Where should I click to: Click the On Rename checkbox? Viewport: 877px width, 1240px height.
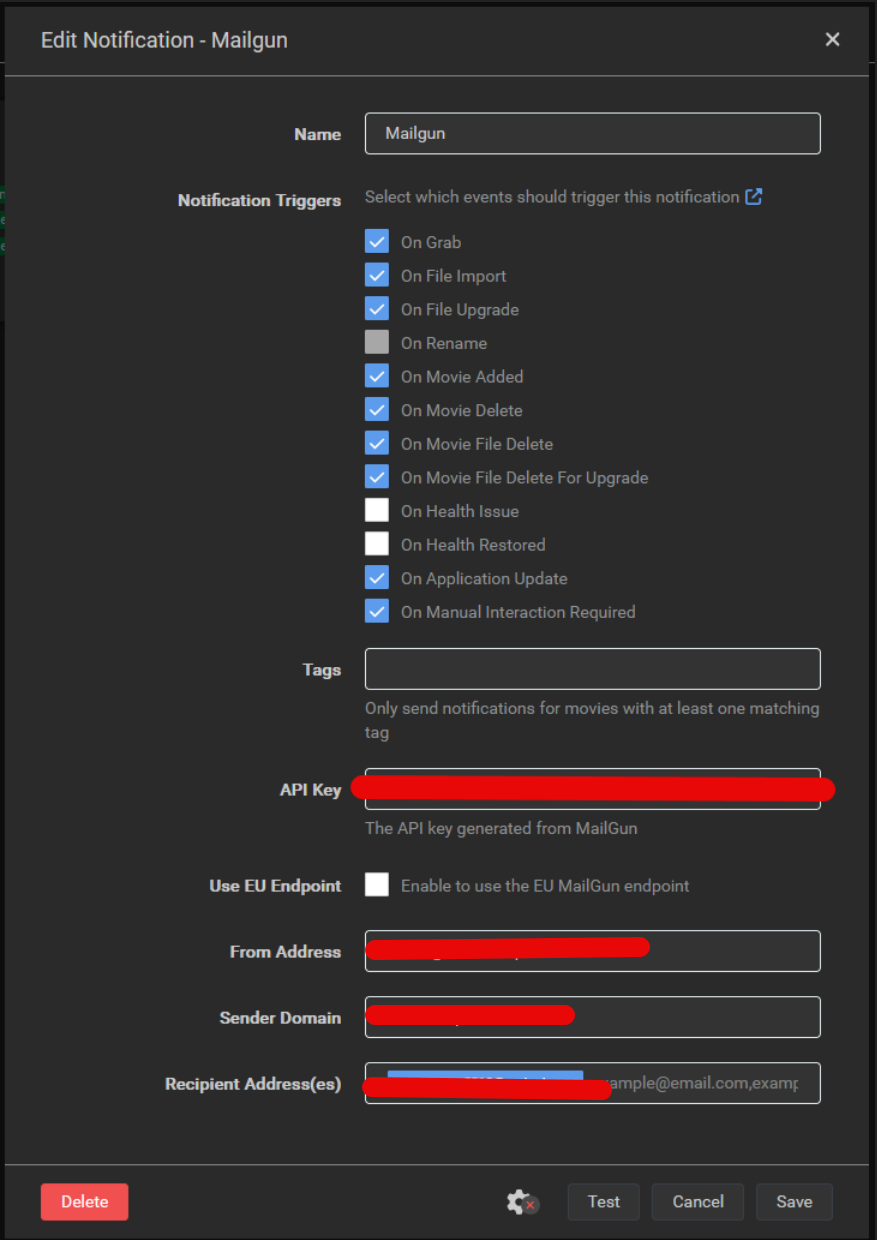pyautogui.click(x=377, y=343)
